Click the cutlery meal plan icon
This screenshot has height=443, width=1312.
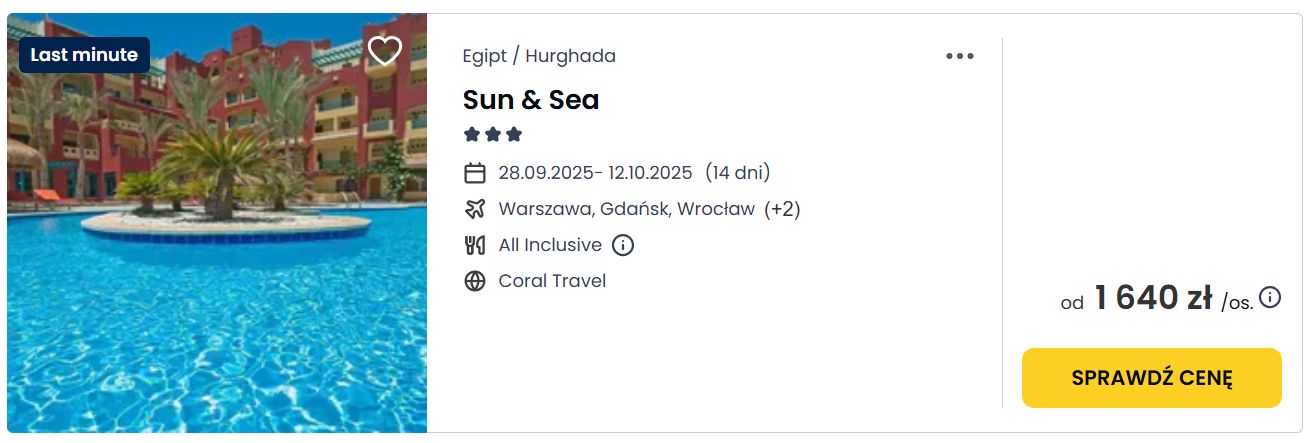coord(475,245)
